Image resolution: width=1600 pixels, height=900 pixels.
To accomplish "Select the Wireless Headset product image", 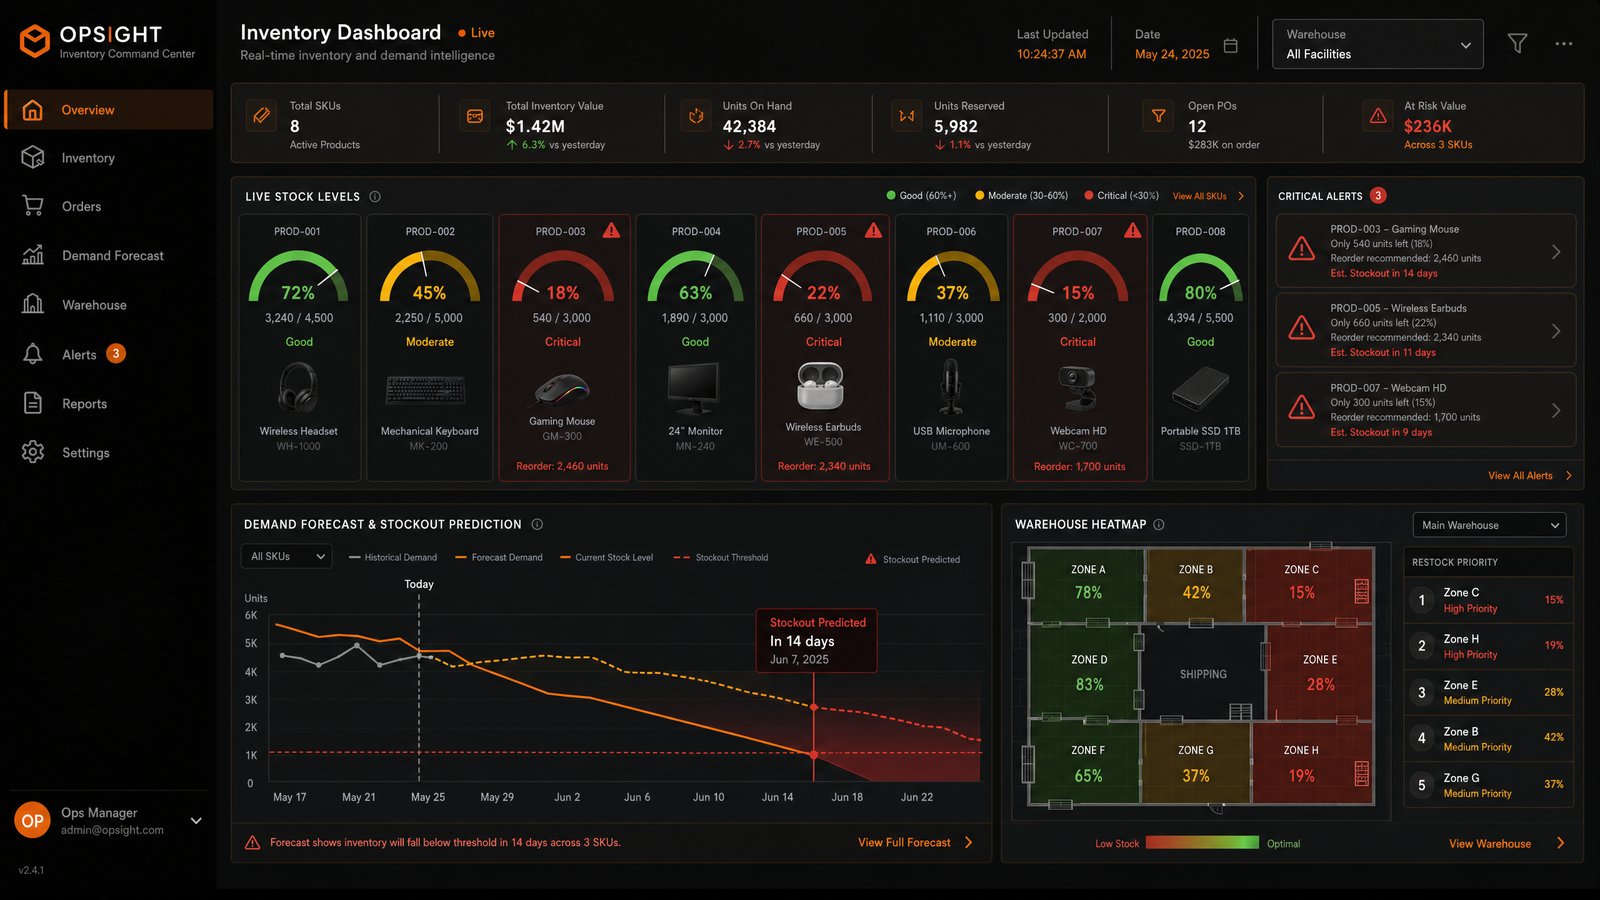I will [x=298, y=388].
